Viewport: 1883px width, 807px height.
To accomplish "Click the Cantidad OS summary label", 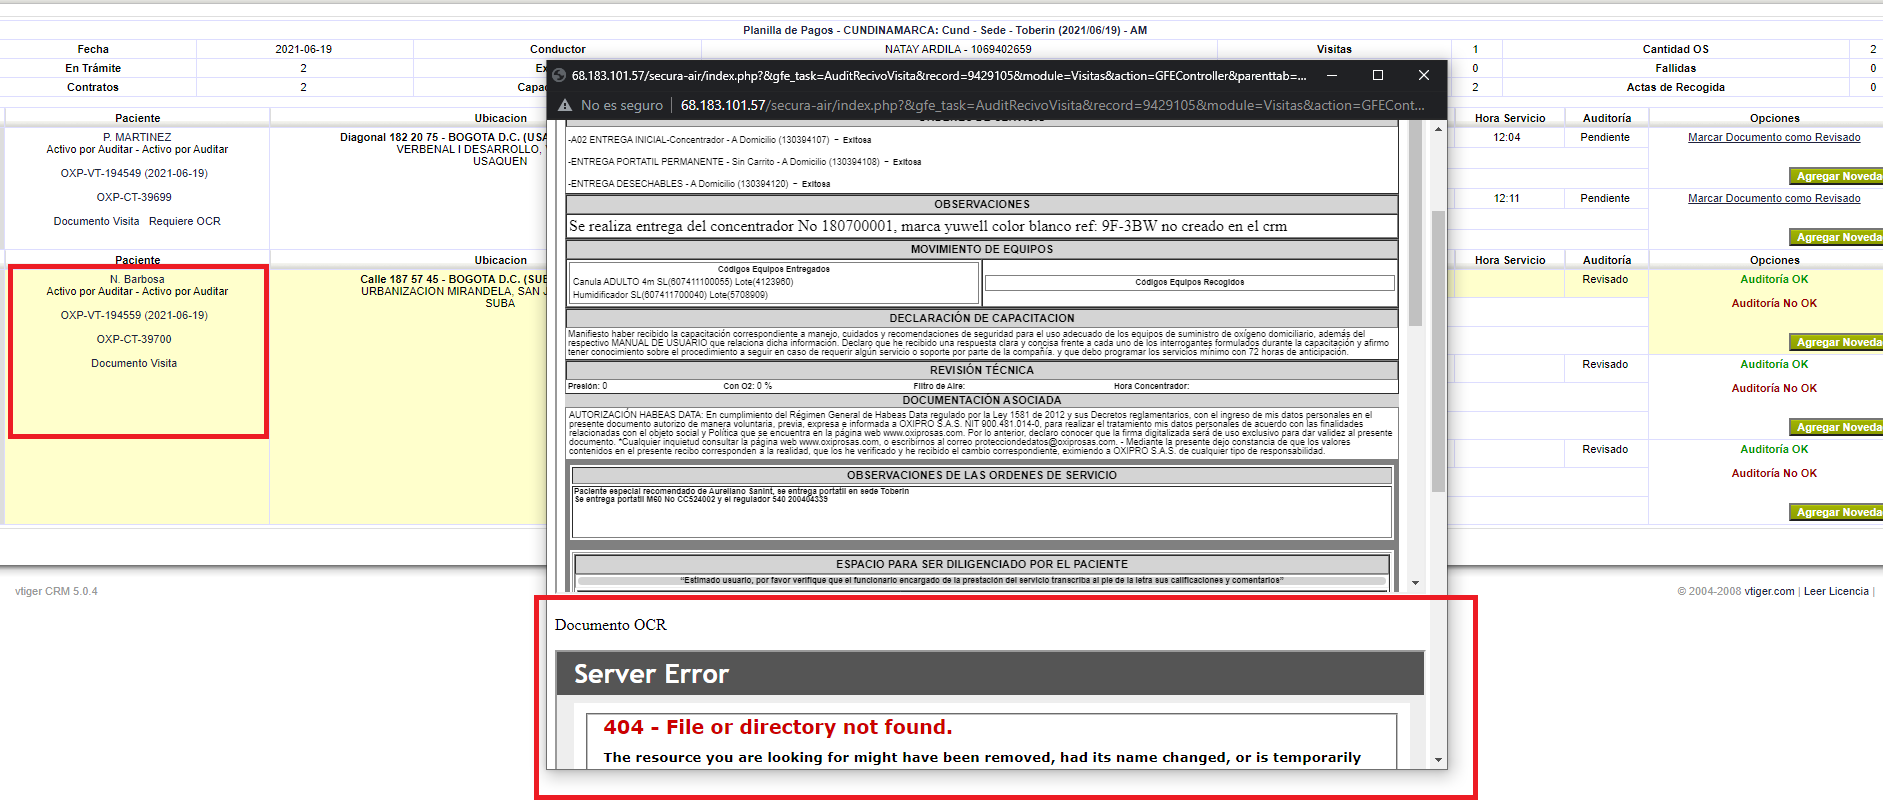I will point(1675,49).
